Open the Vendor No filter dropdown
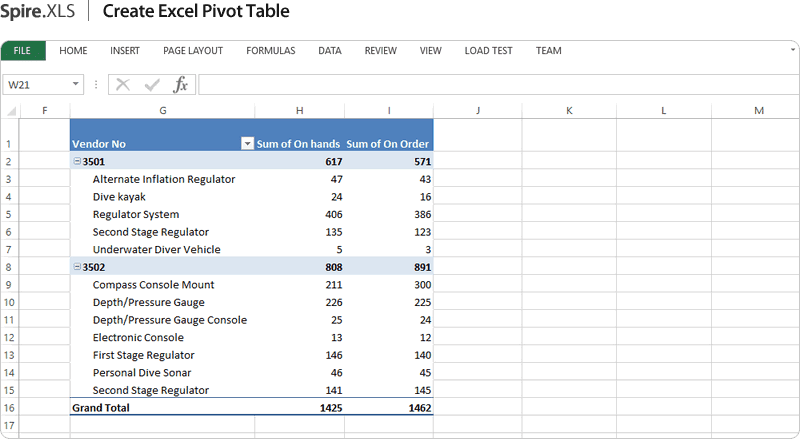The height and width of the screenshot is (440, 800). [247, 144]
